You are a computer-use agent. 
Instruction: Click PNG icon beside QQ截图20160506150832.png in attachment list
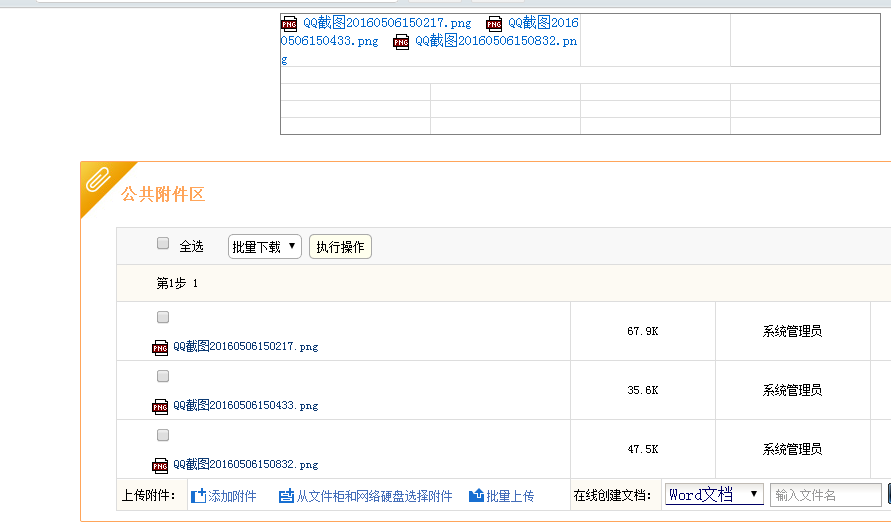tap(160, 465)
